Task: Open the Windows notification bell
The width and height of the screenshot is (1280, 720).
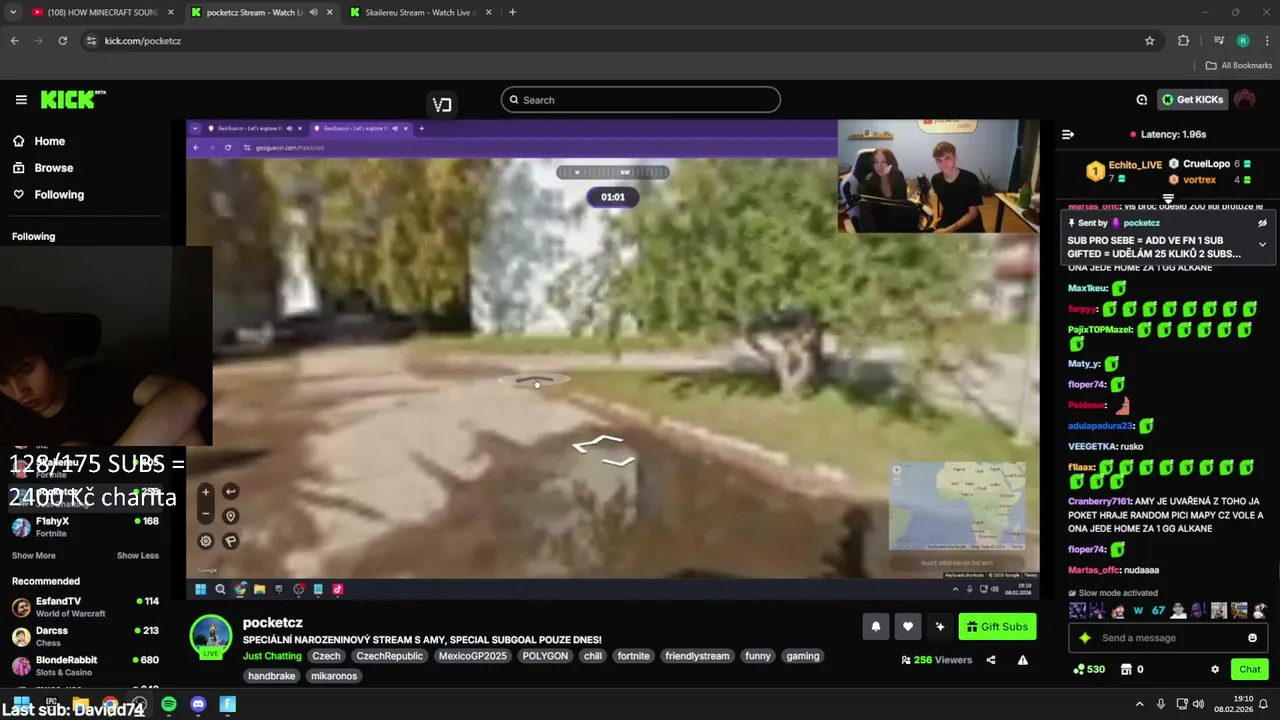Action: [x=1263, y=704]
